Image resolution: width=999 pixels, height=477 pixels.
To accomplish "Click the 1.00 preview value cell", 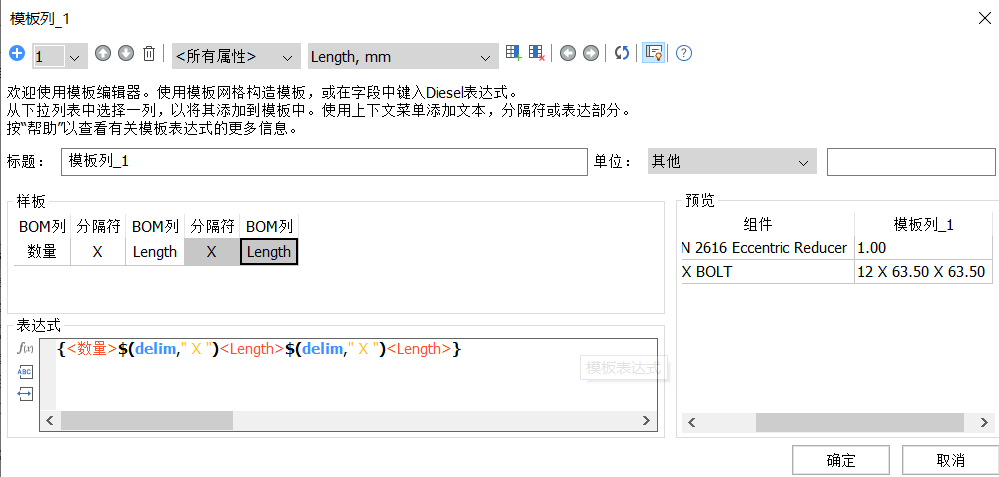I will [x=923, y=248].
